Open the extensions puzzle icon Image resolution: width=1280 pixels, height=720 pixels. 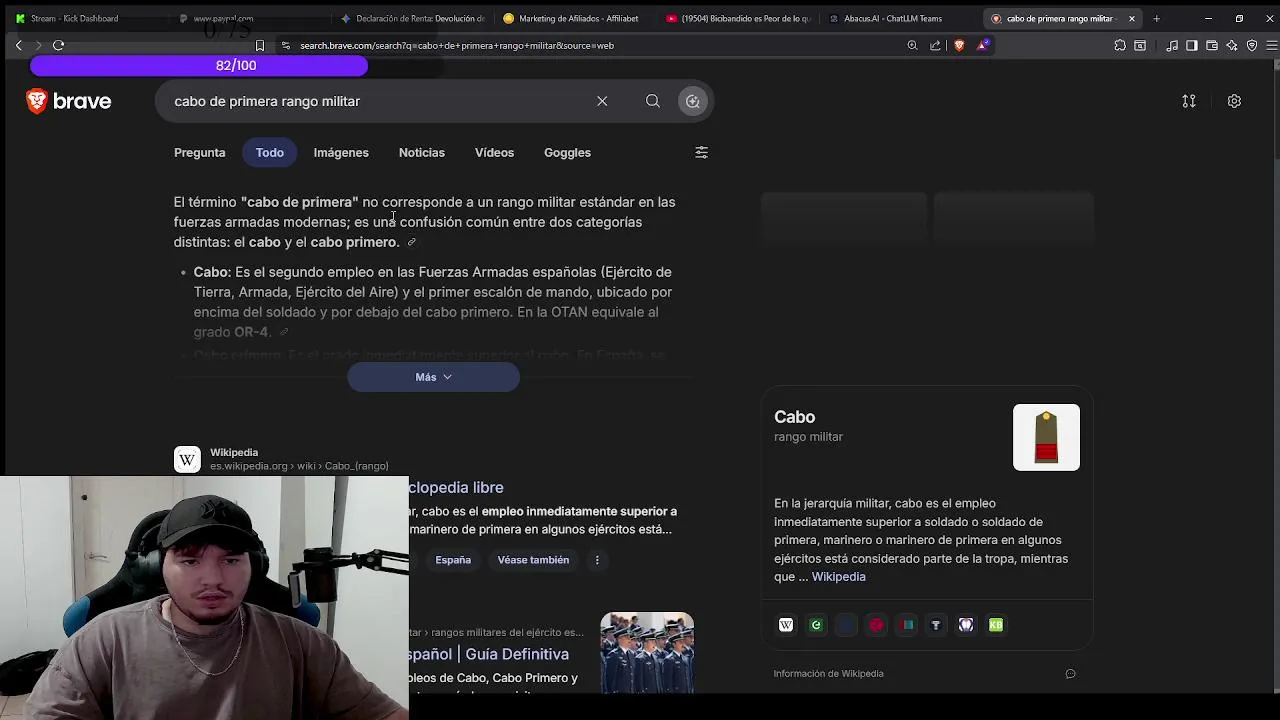coord(1120,45)
